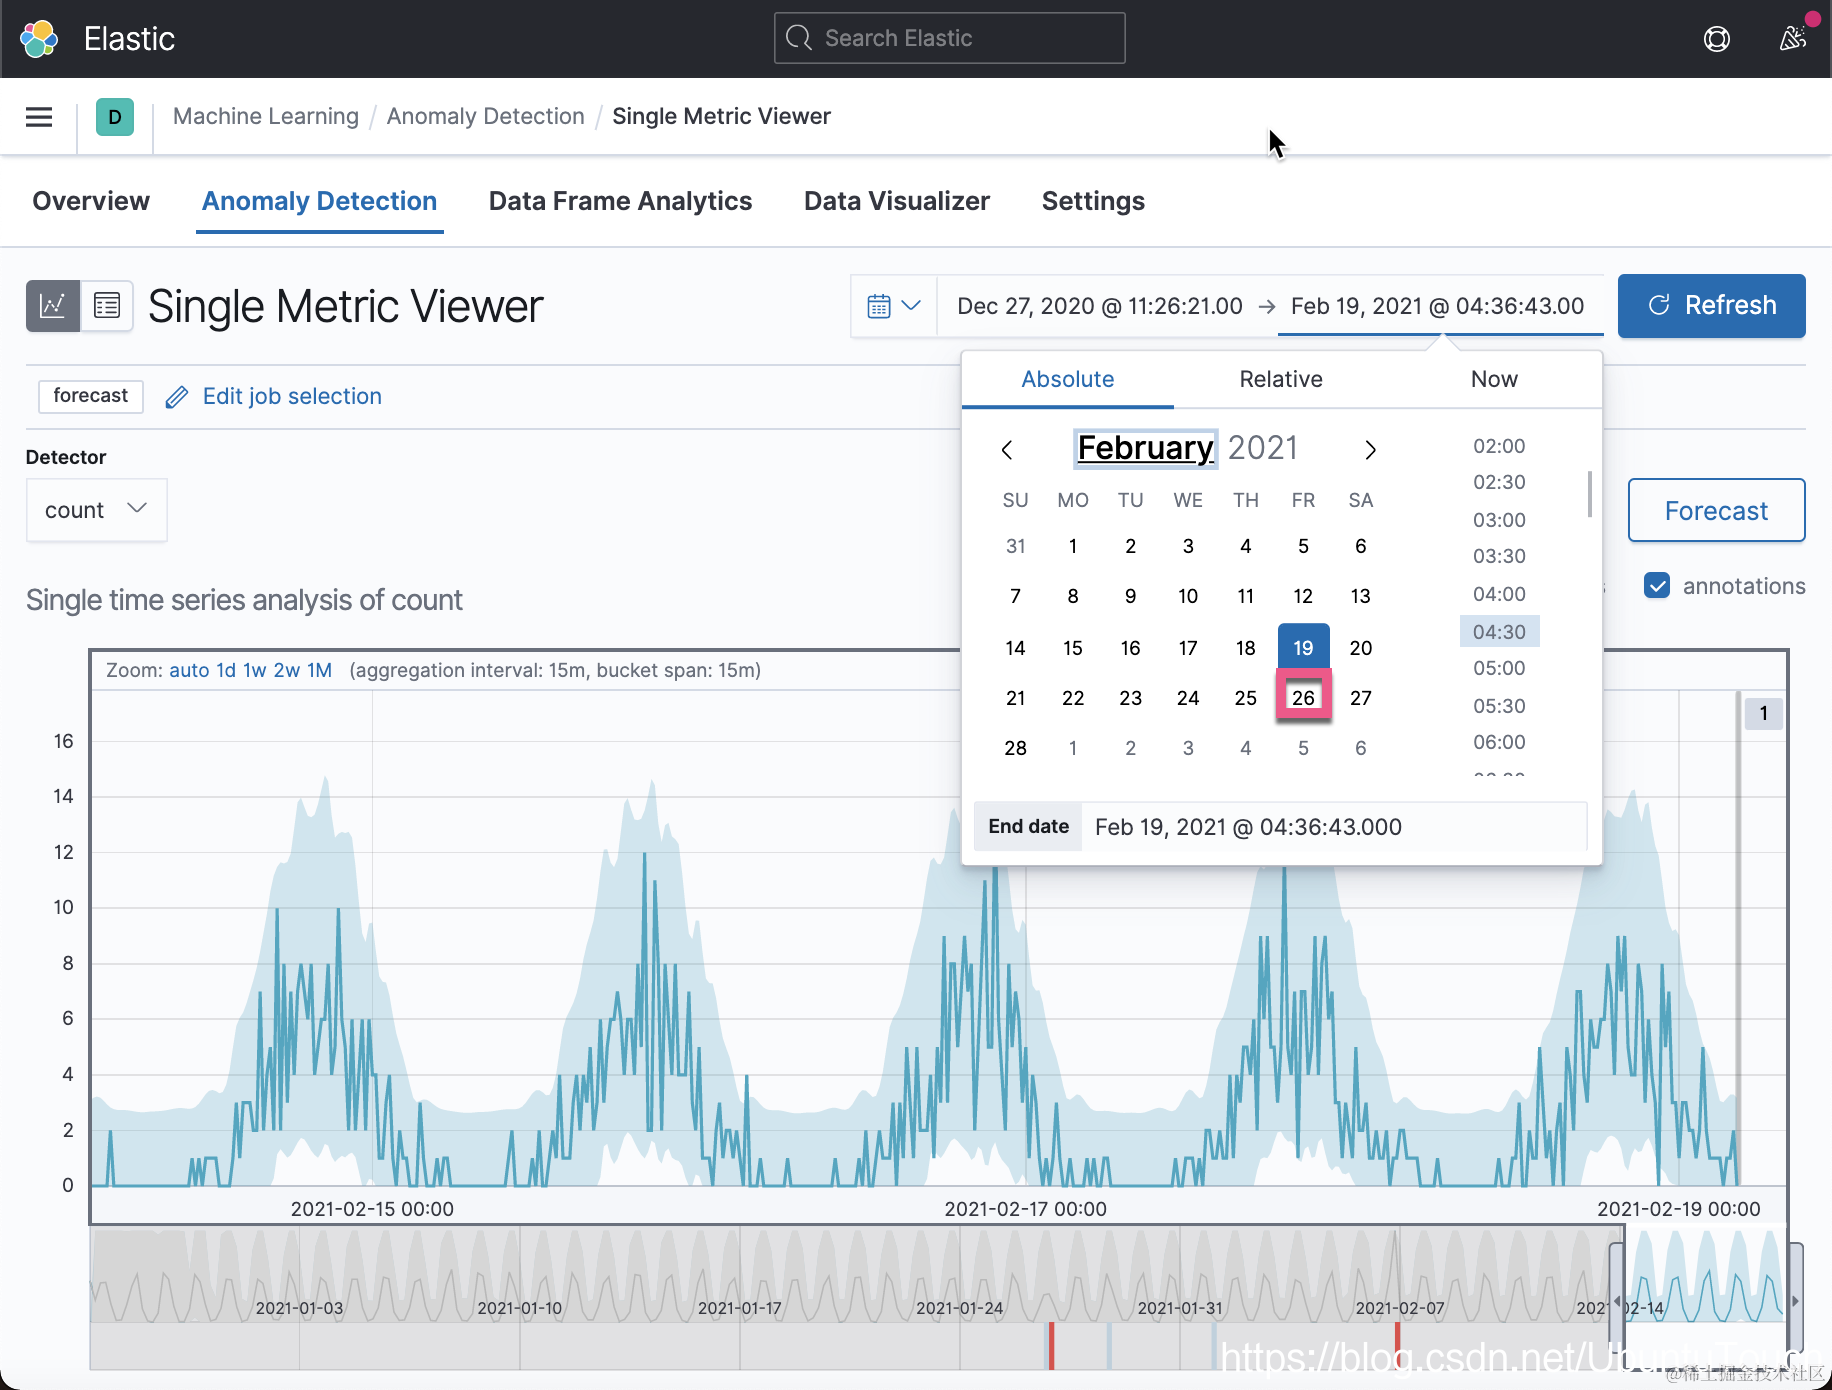Open the hamburger navigation menu
1832x1390 pixels.
coord(39,117)
